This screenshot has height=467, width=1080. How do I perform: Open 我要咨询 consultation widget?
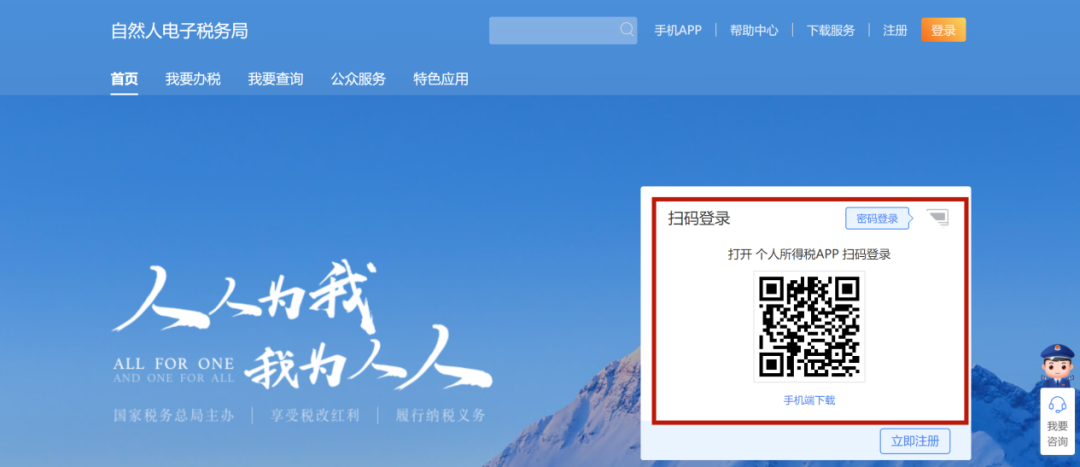tap(1057, 421)
